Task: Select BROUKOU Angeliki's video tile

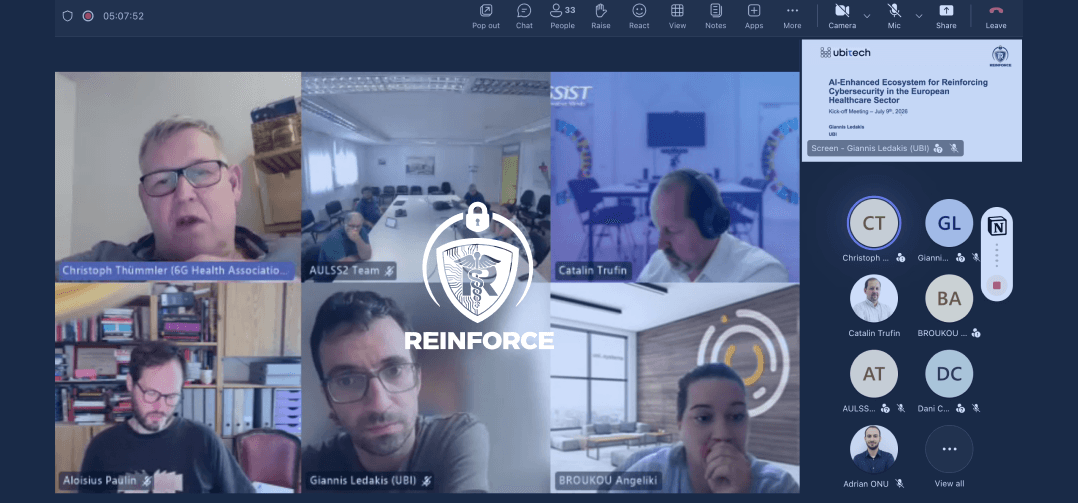Action: 675,388
